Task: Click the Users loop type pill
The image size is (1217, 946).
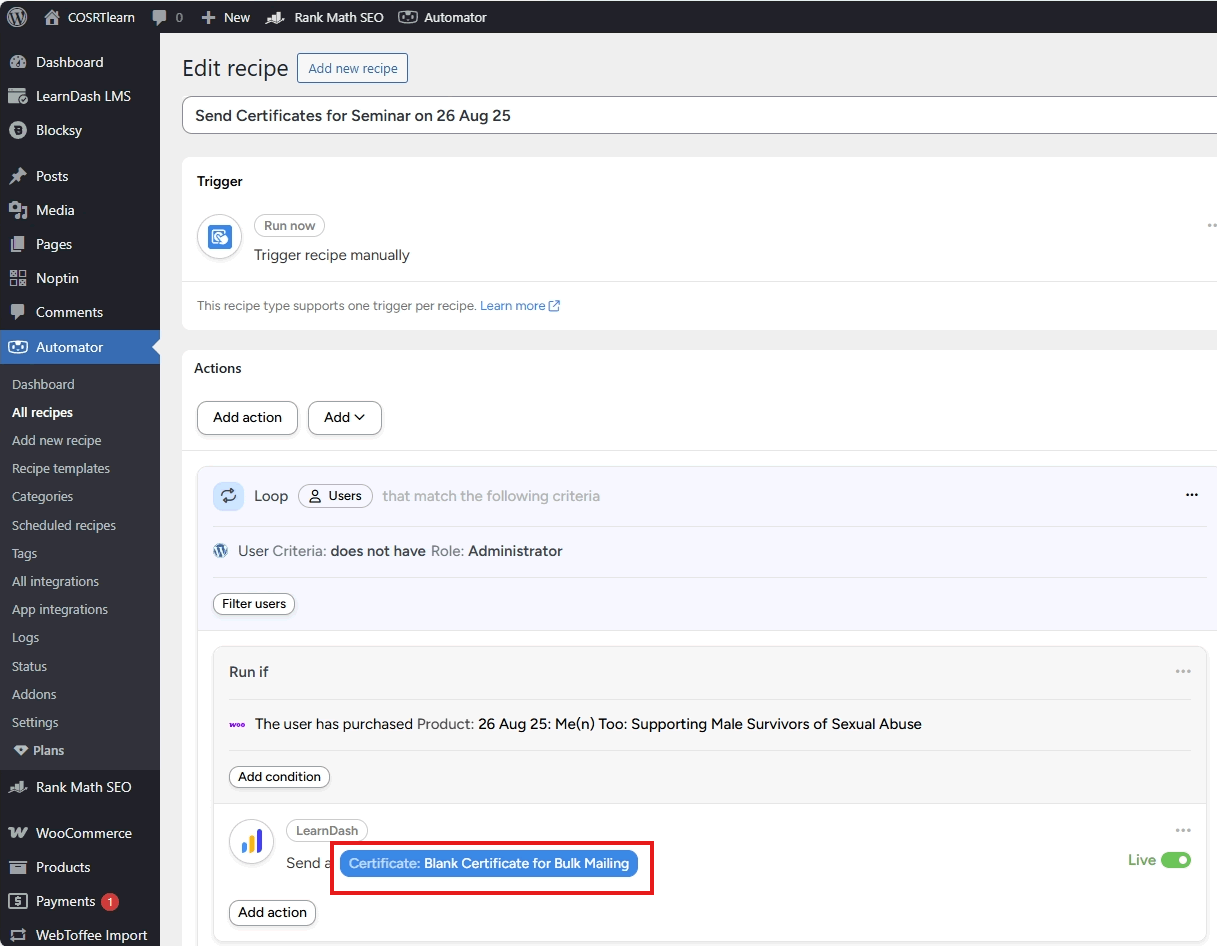Action: coord(336,496)
